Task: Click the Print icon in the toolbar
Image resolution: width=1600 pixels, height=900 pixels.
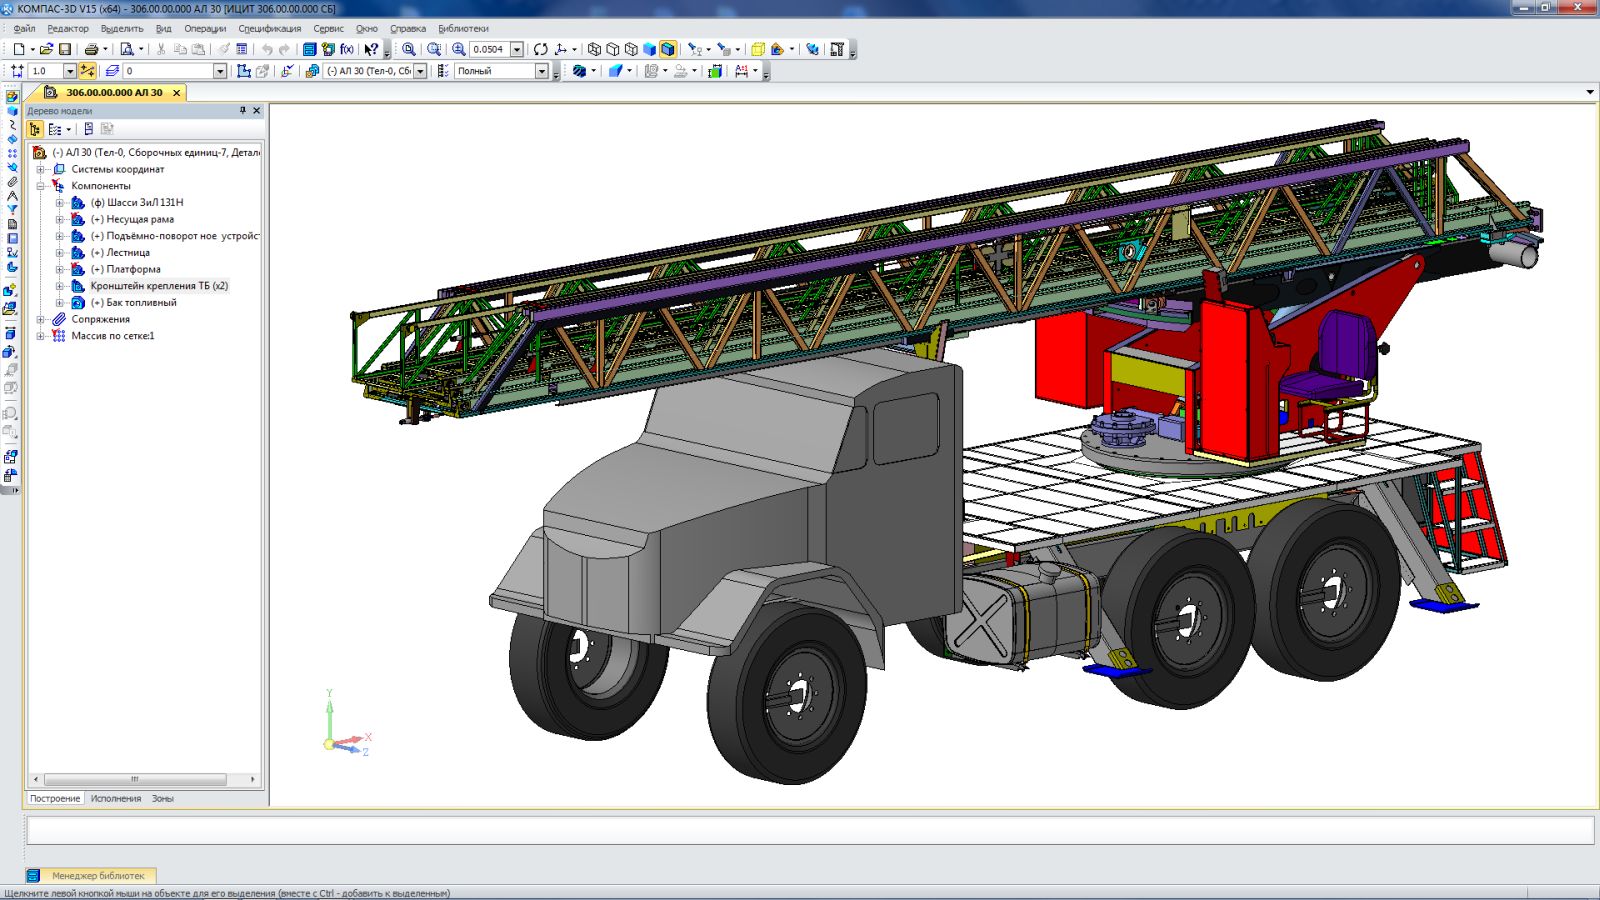Action: 91,49
